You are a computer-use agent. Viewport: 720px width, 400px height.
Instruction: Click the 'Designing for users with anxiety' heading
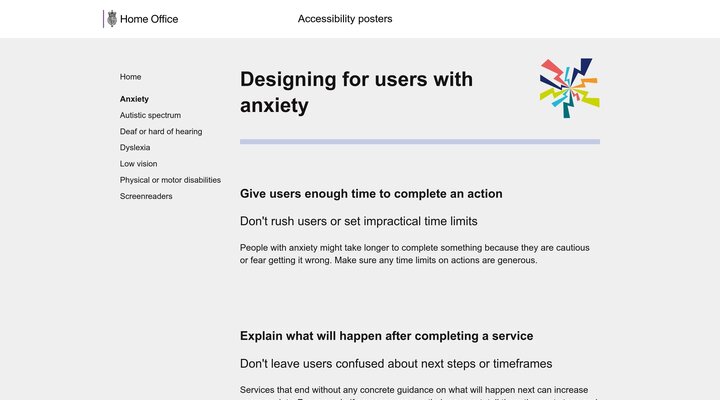click(356, 92)
